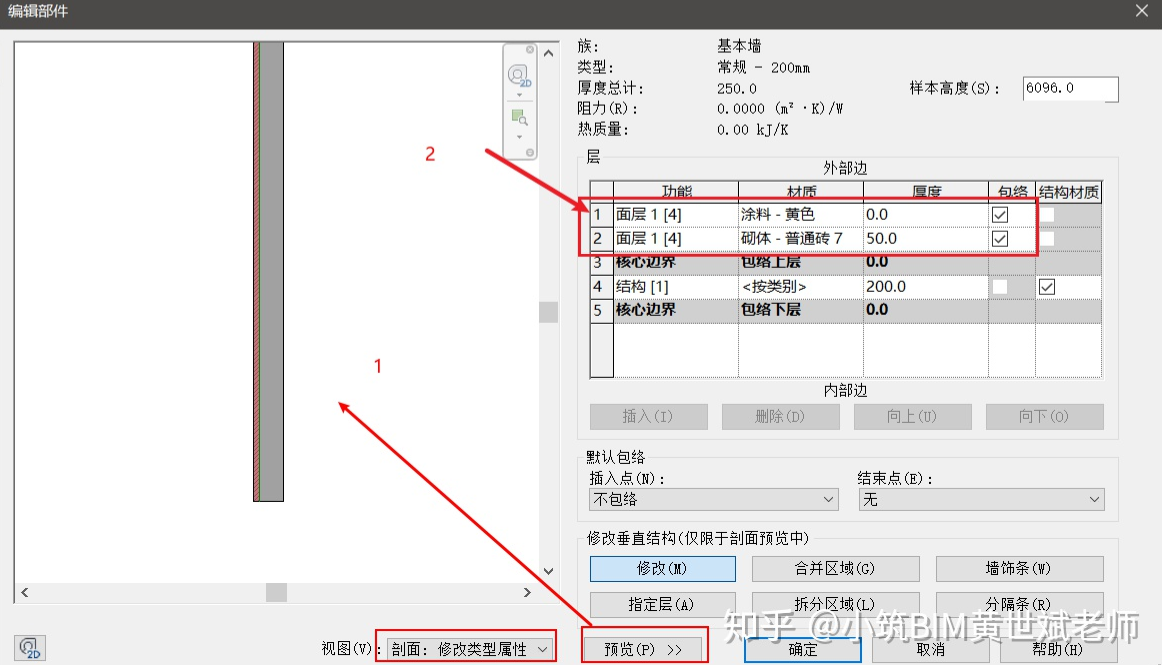The height and width of the screenshot is (665, 1162).
Task: Click preview horizontal scrollbar left arrow
Action: click(x=25, y=592)
